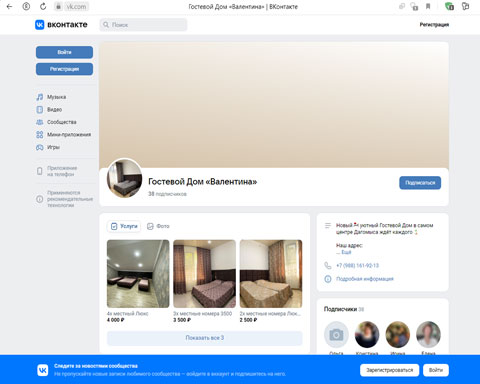
Task: Open the green shield protection icon
Action: tap(449, 6)
